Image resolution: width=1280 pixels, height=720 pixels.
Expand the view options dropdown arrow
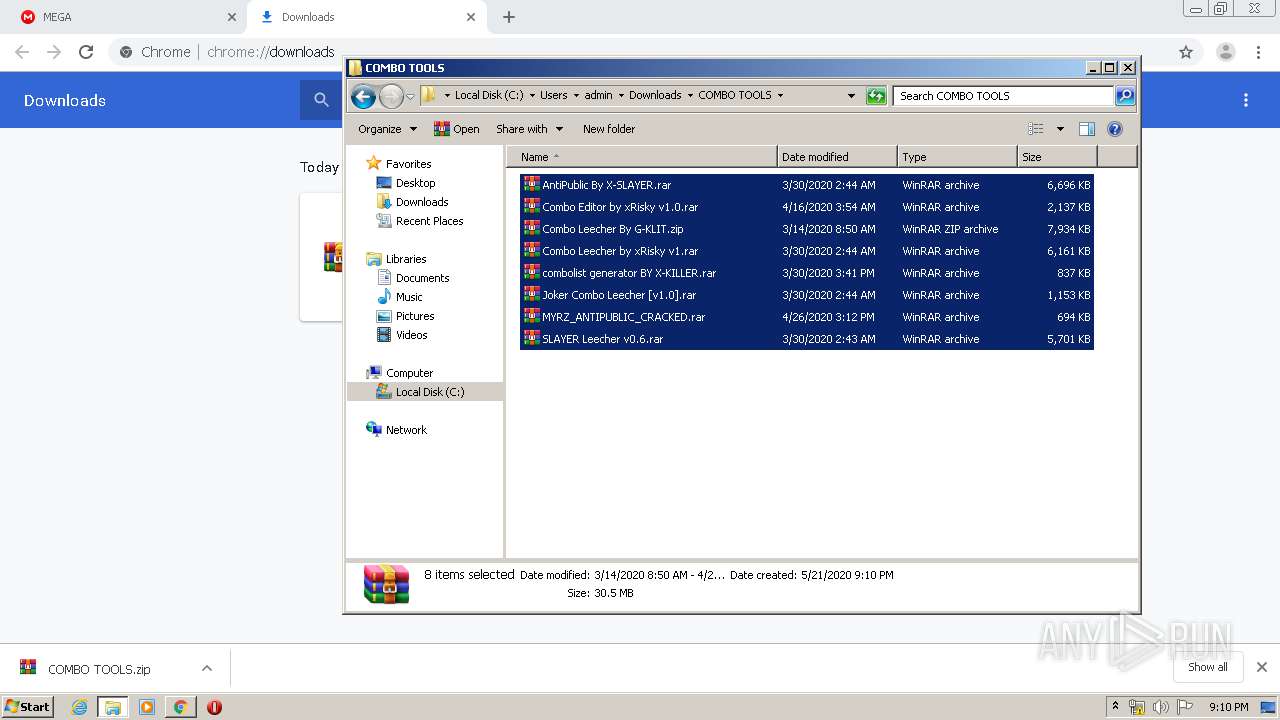[1060, 129]
